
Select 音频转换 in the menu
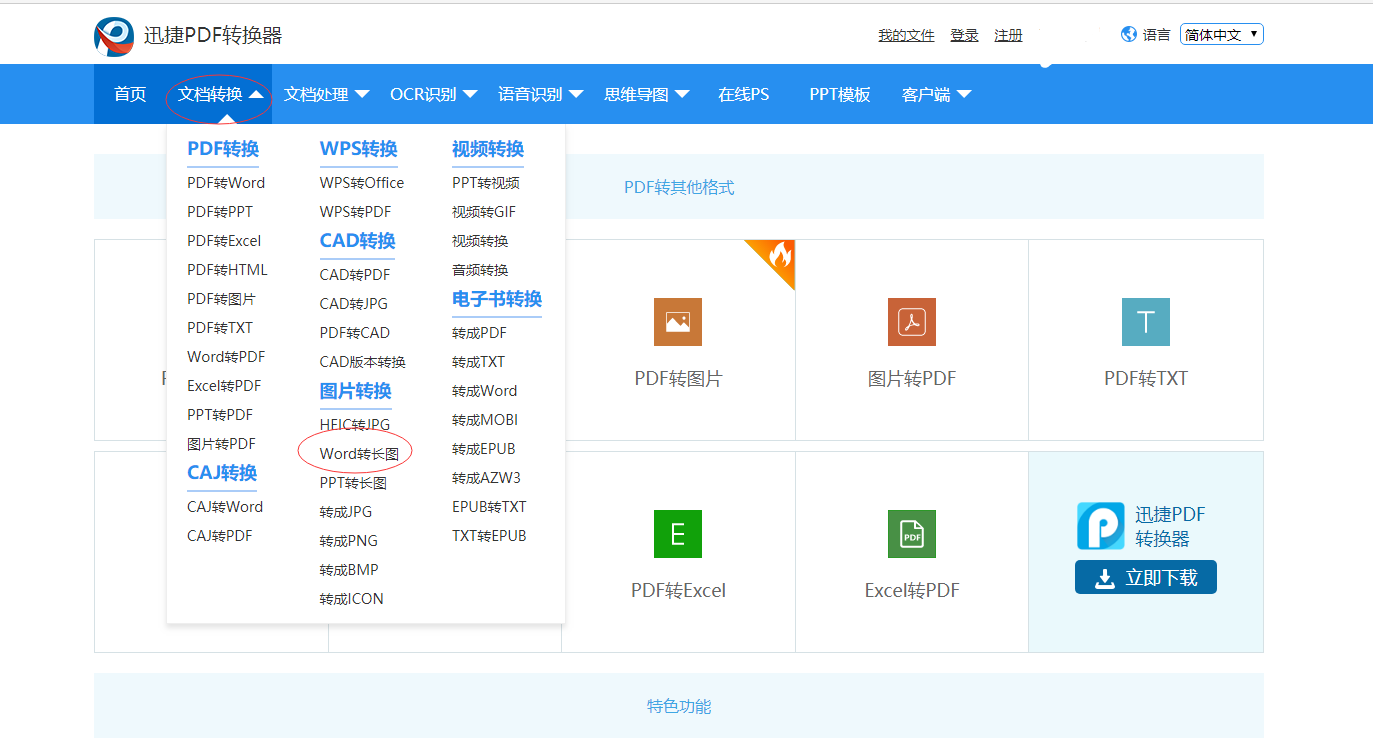pos(480,270)
